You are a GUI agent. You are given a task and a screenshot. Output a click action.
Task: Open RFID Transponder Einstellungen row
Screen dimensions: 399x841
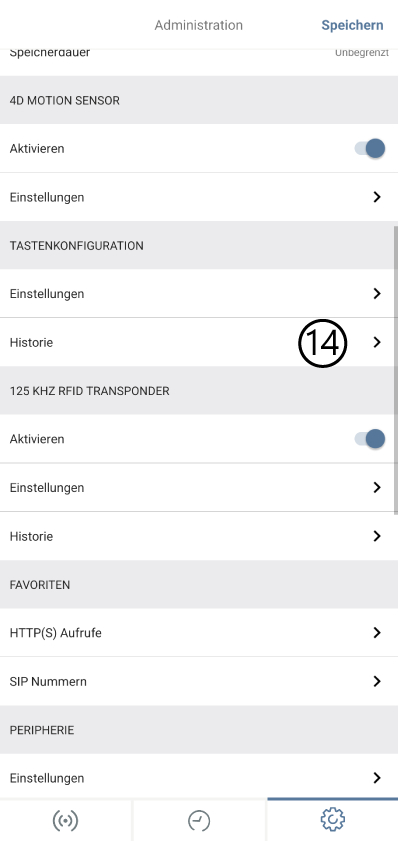pyautogui.click(x=200, y=488)
